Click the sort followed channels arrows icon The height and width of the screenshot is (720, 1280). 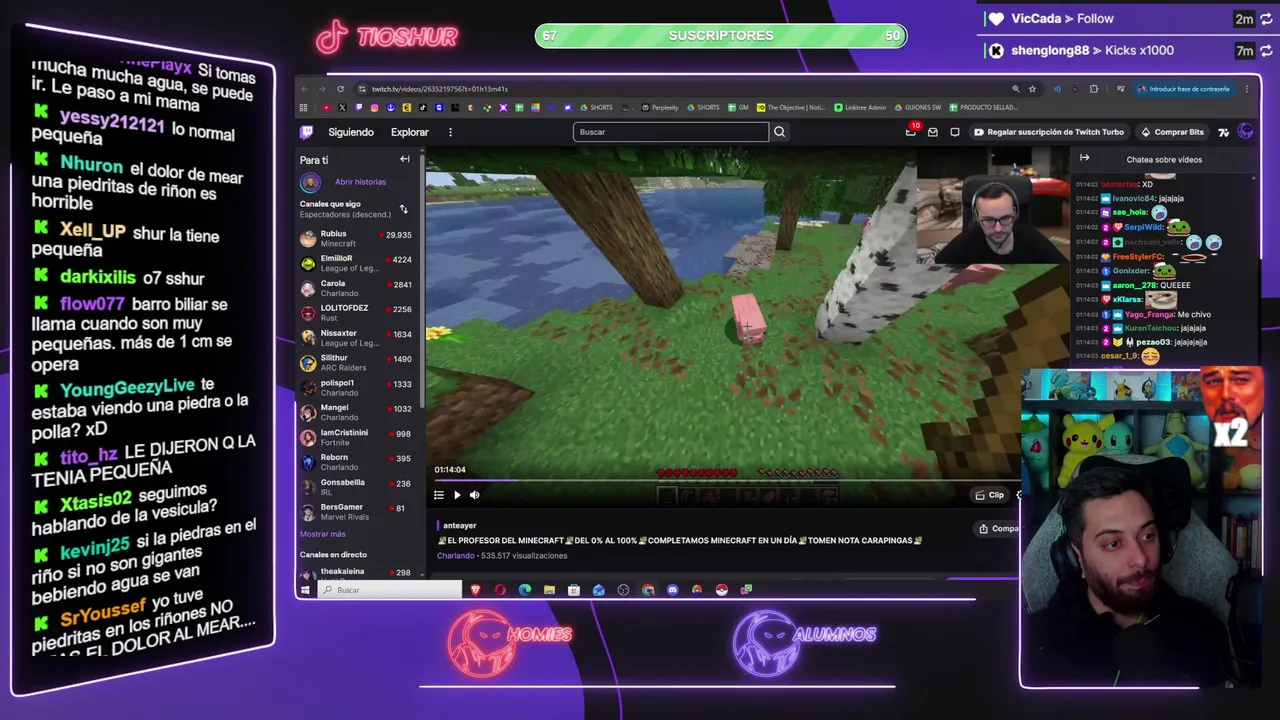(x=404, y=209)
